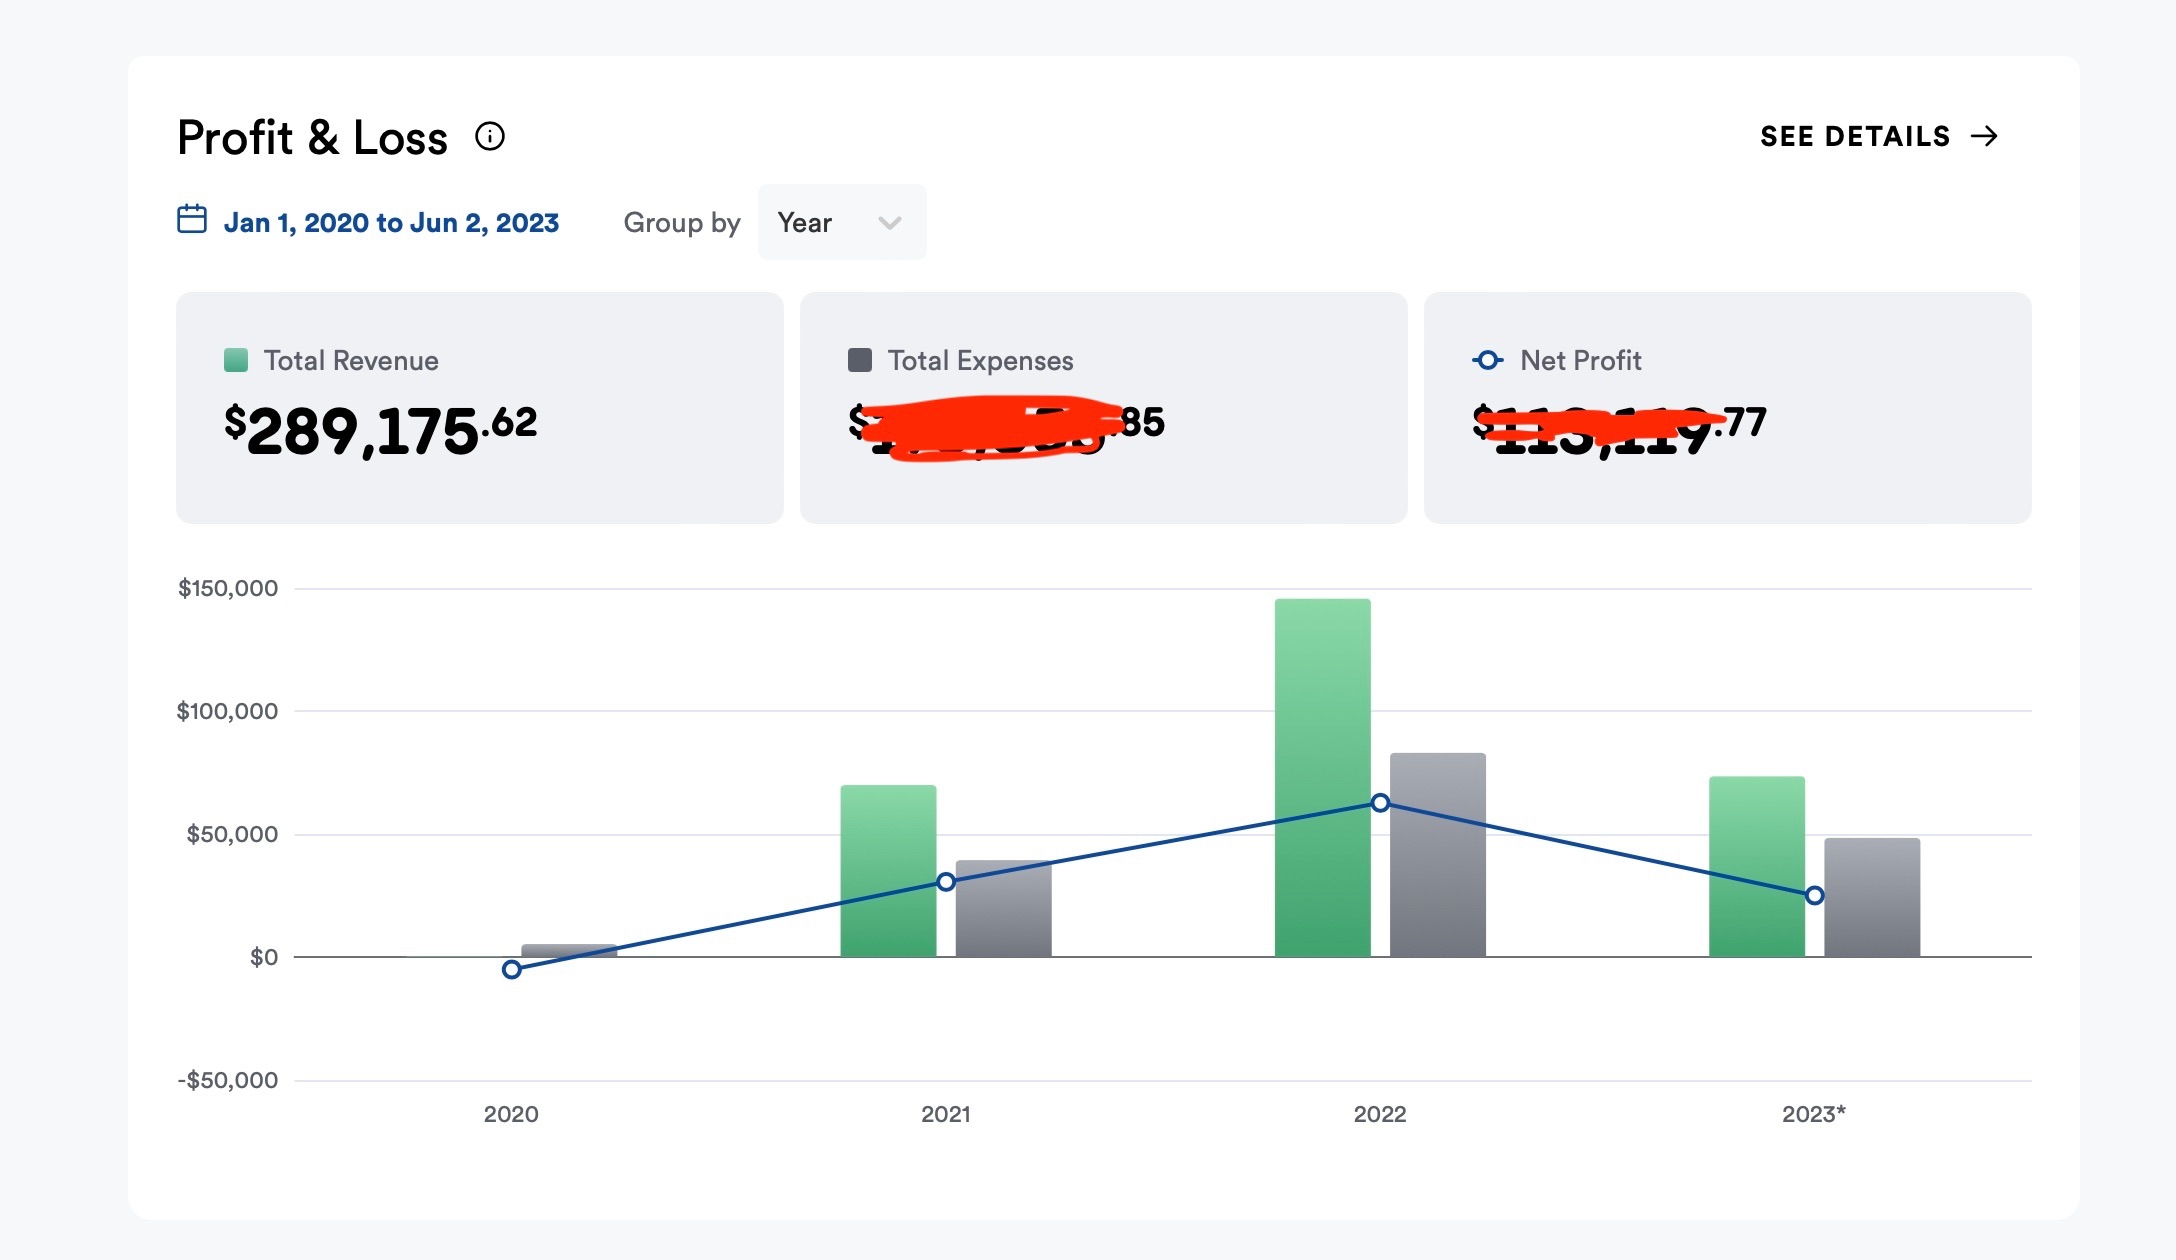Click the SEE DETAILS link
This screenshot has height=1260, width=2176.
[1855, 136]
